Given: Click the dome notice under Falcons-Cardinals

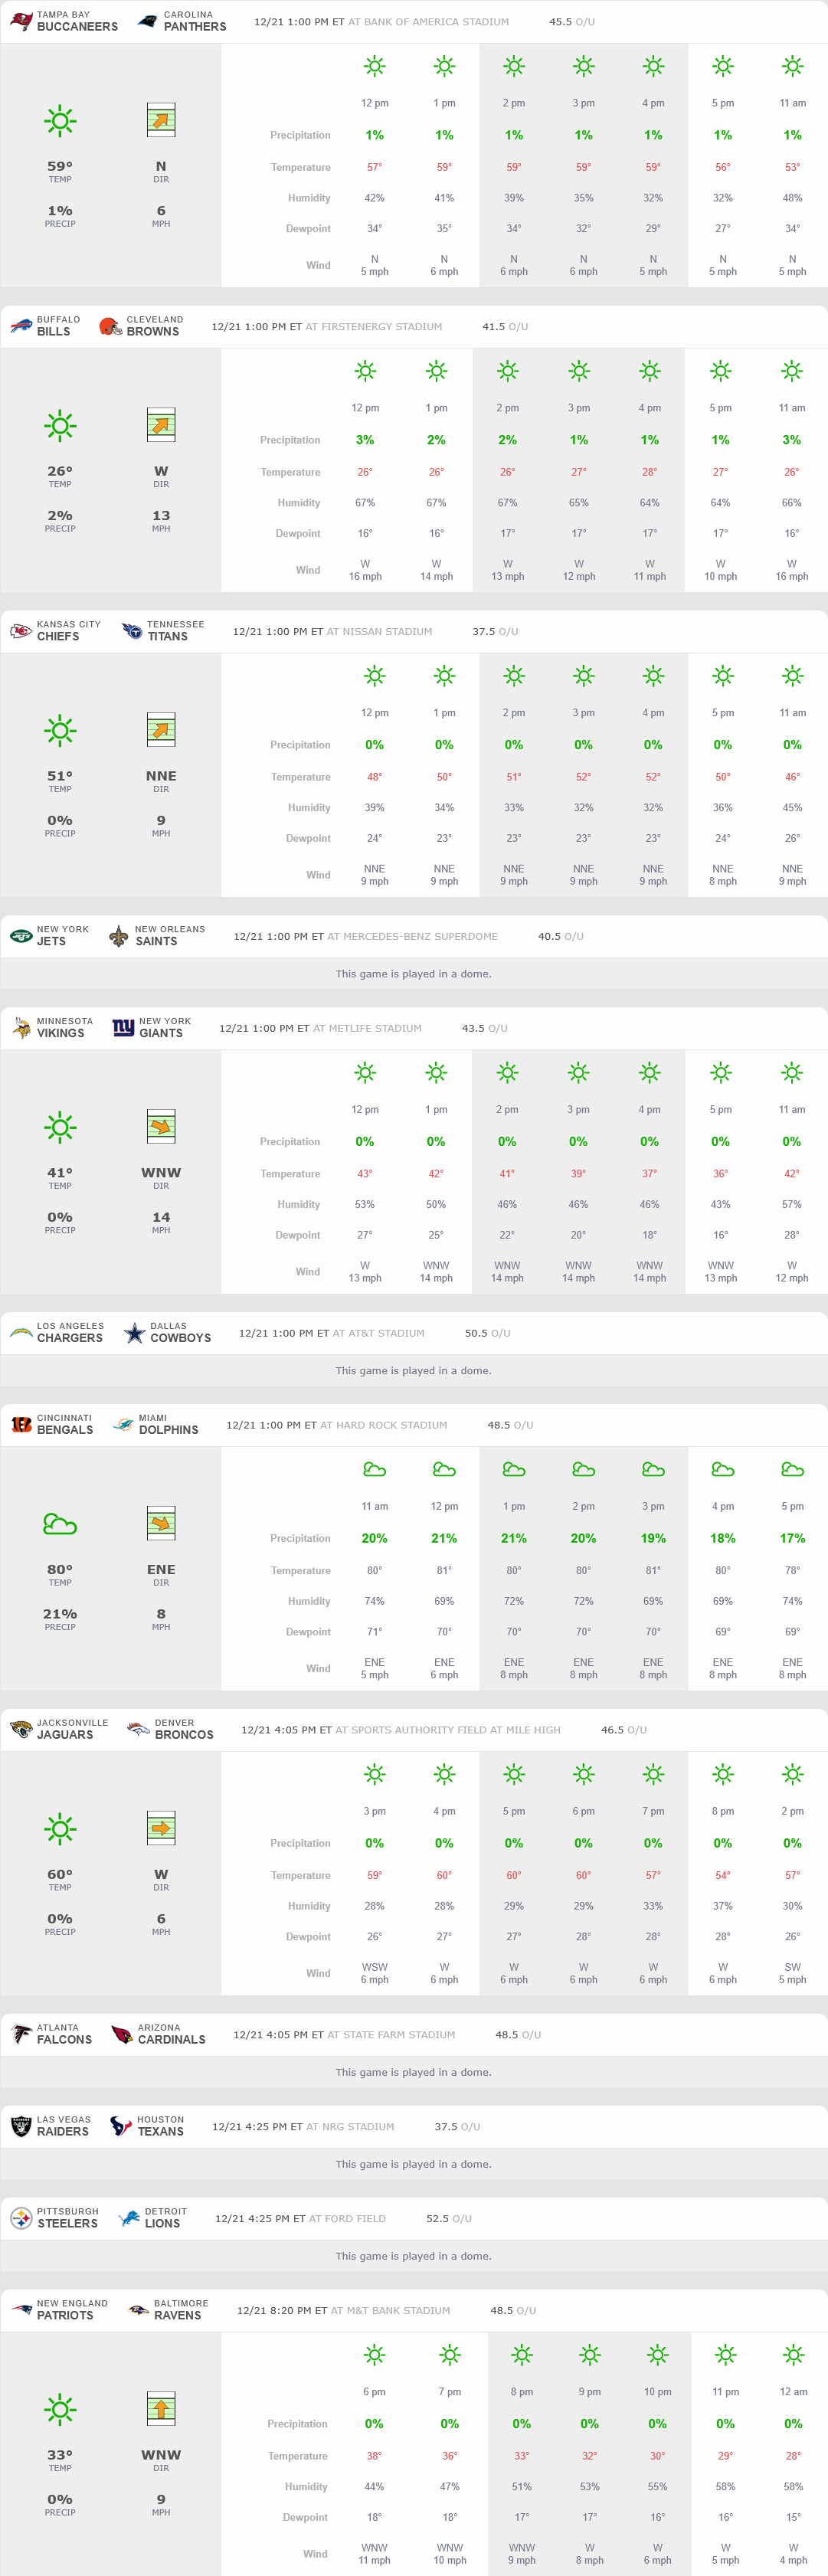Looking at the screenshot, I should point(413,2072).
